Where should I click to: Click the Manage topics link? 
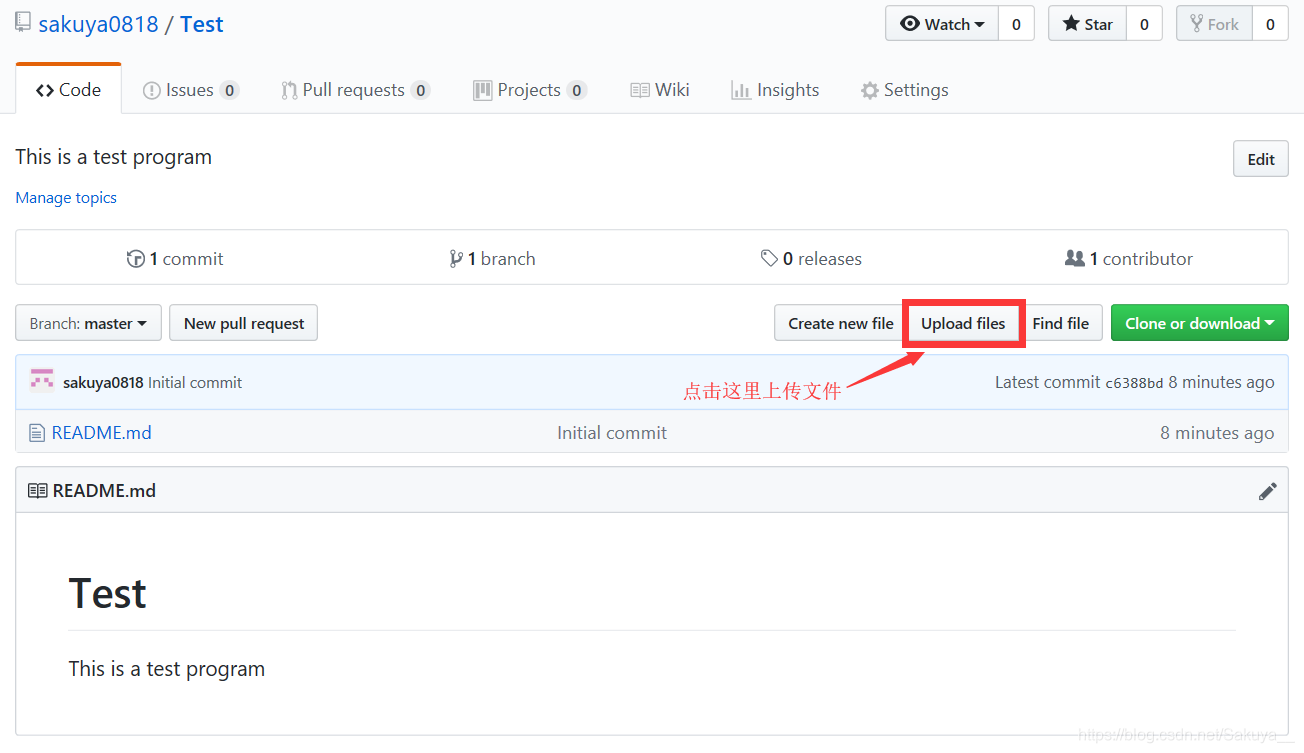pos(66,198)
